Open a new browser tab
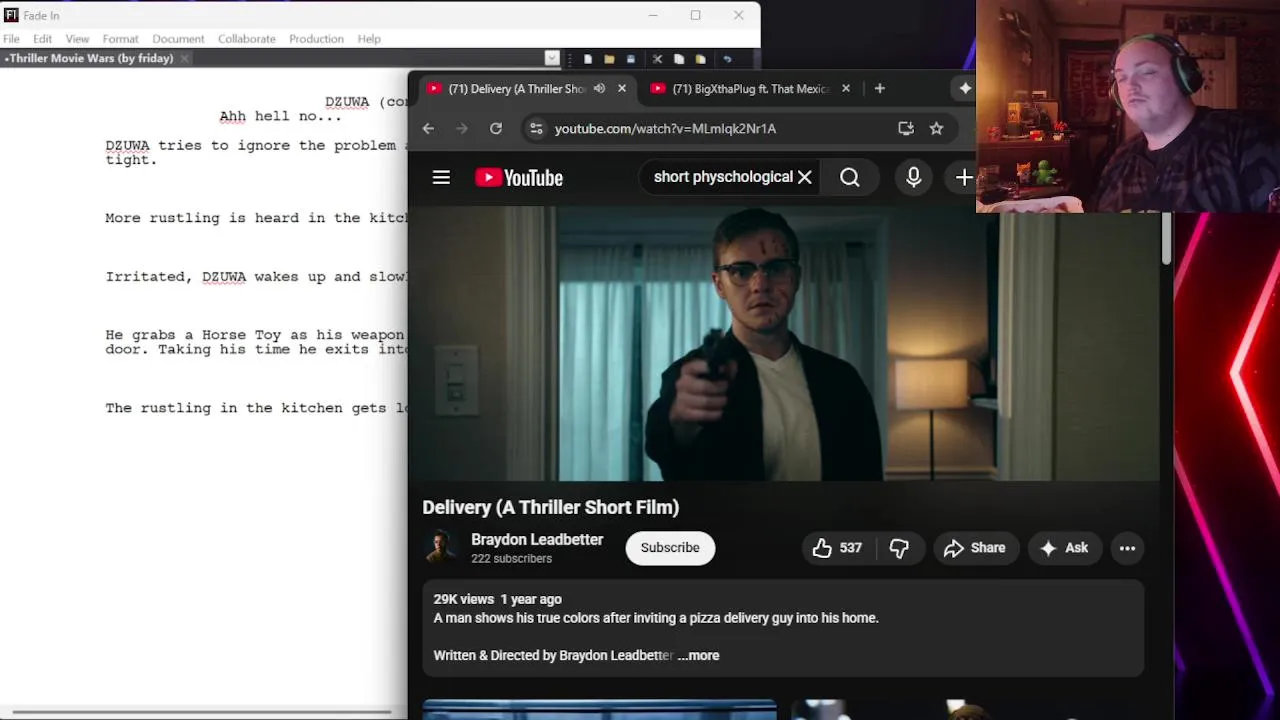 pyautogui.click(x=879, y=89)
